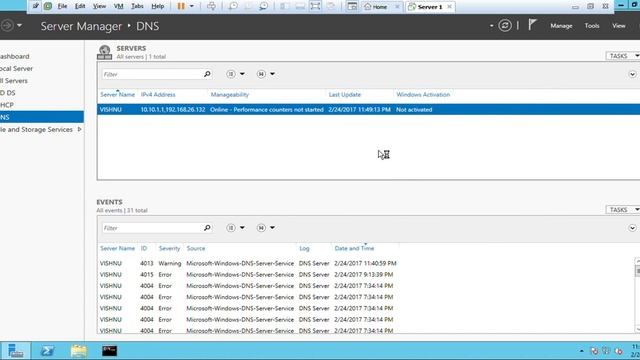Click the Servers filter input field
Image resolution: width=640 pixels, height=360 pixels.
point(152,74)
